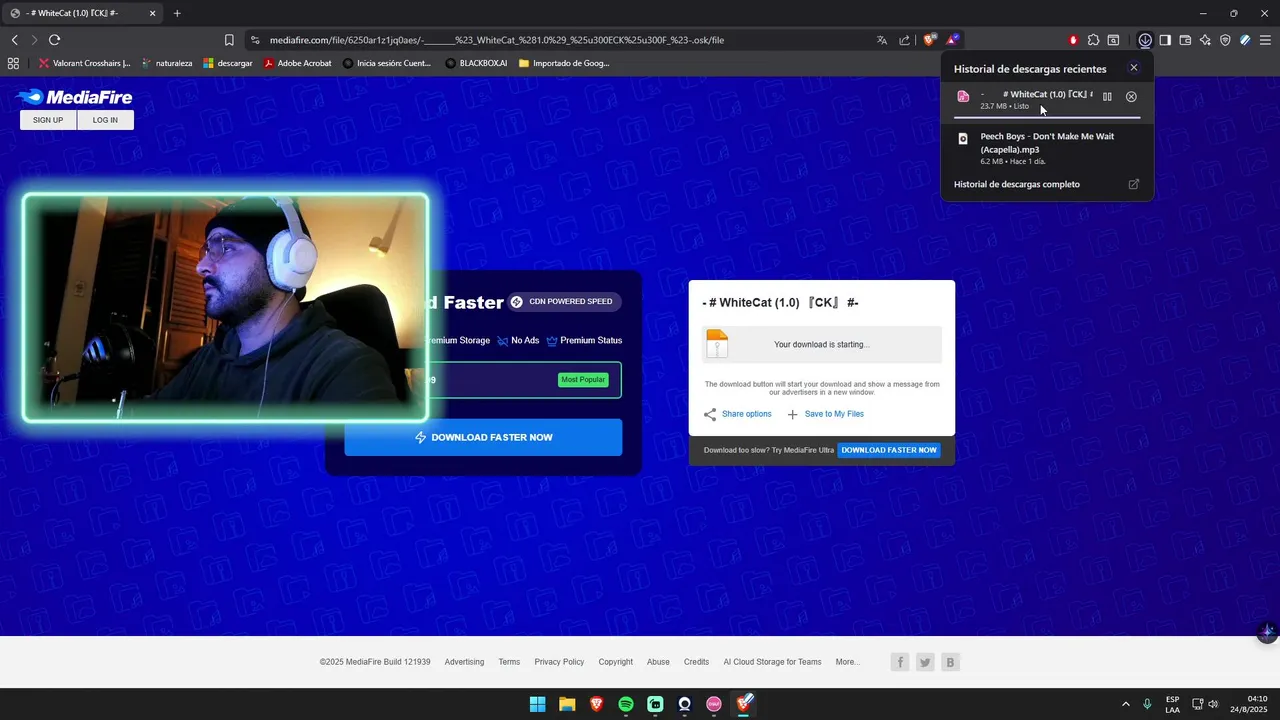
Task: Open Adobe Acrobat bookmark
Action: coord(298,63)
